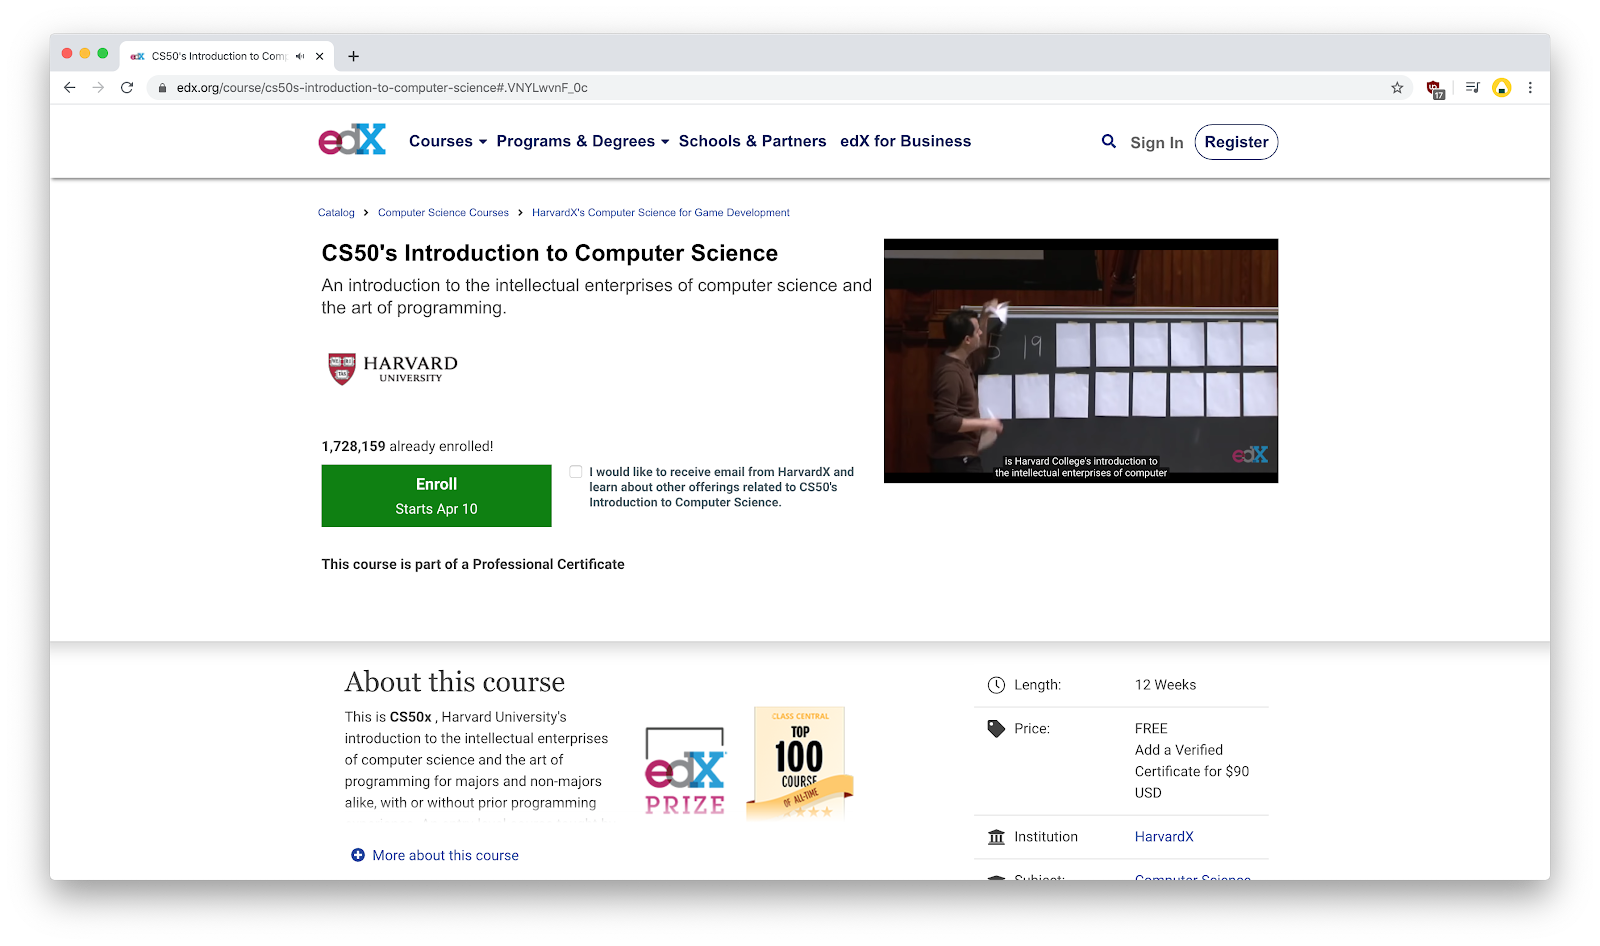Click the text Add a Verified Certificate for $90 USD
The width and height of the screenshot is (1600, 946).
pos(1192,771)
